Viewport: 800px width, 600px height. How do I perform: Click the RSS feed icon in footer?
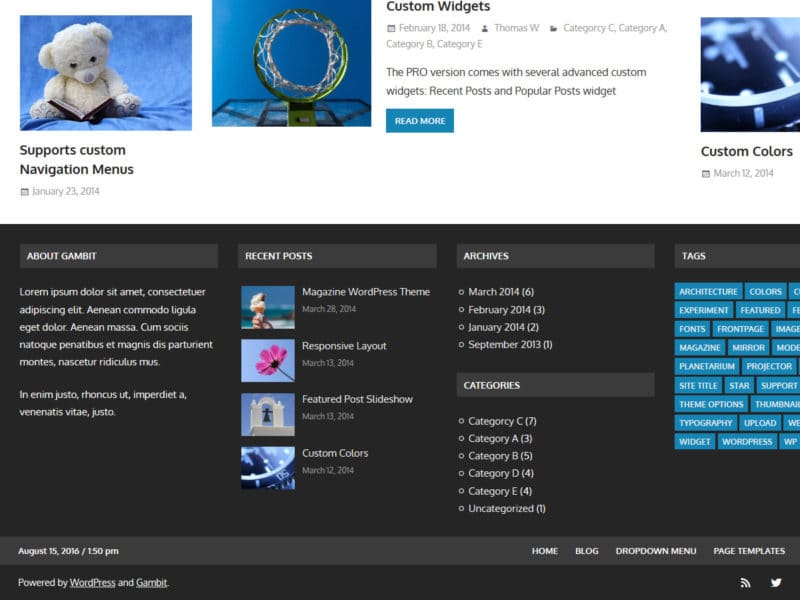pos(744,583)
